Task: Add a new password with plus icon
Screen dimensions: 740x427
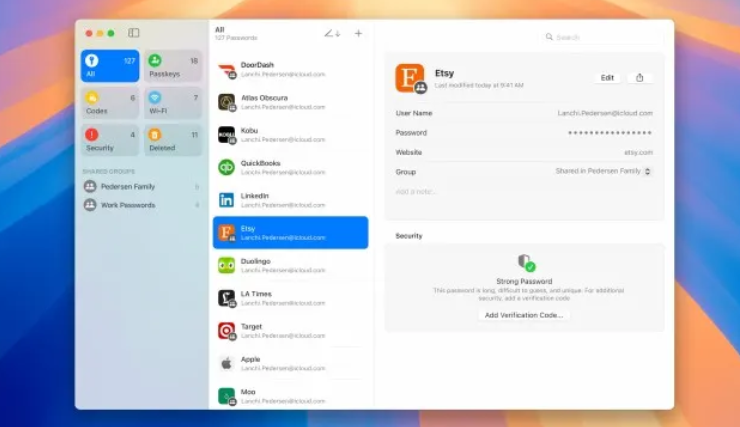Action: 358,33
